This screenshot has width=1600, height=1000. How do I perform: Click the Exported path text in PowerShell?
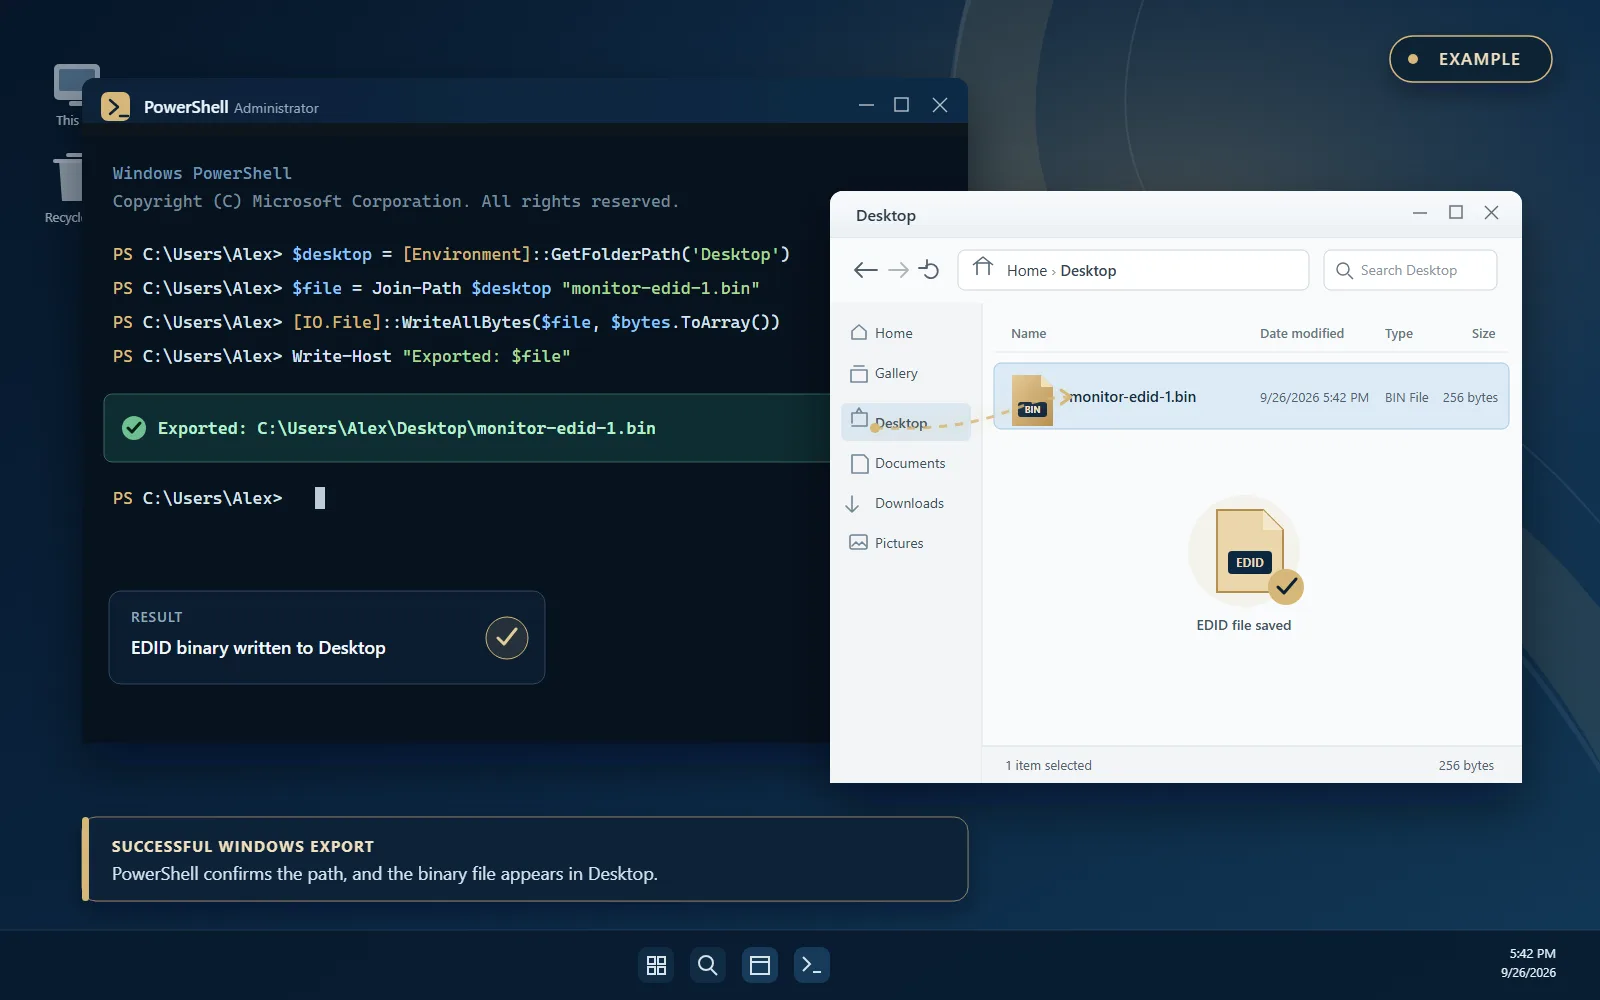[x=407, y=428]
